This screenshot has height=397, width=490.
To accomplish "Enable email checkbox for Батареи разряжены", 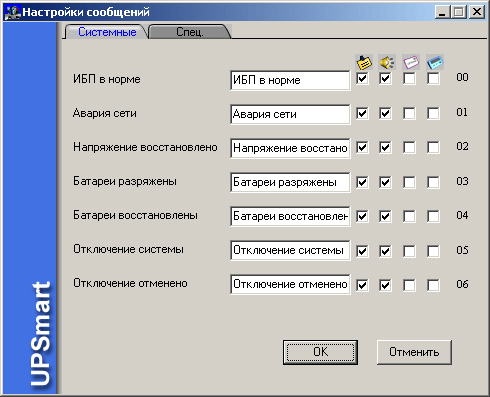I will (x=409, y=182).
